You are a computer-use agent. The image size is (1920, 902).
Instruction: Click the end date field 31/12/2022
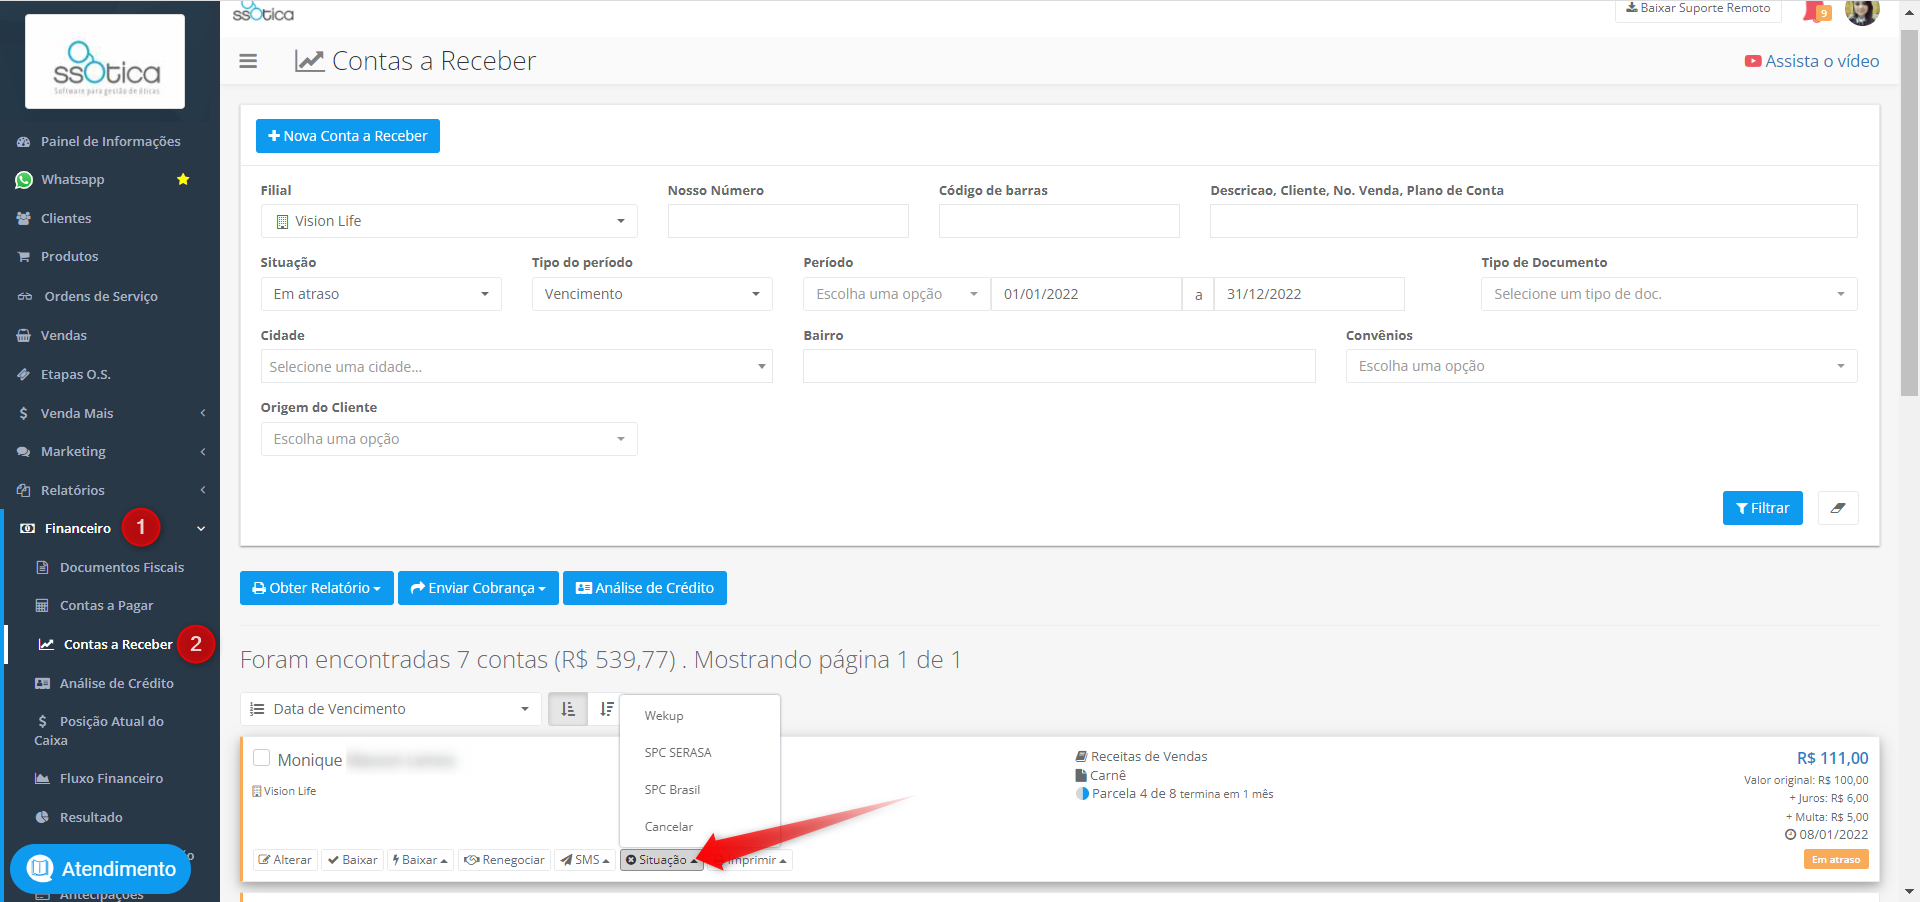tap(1309, 294)
